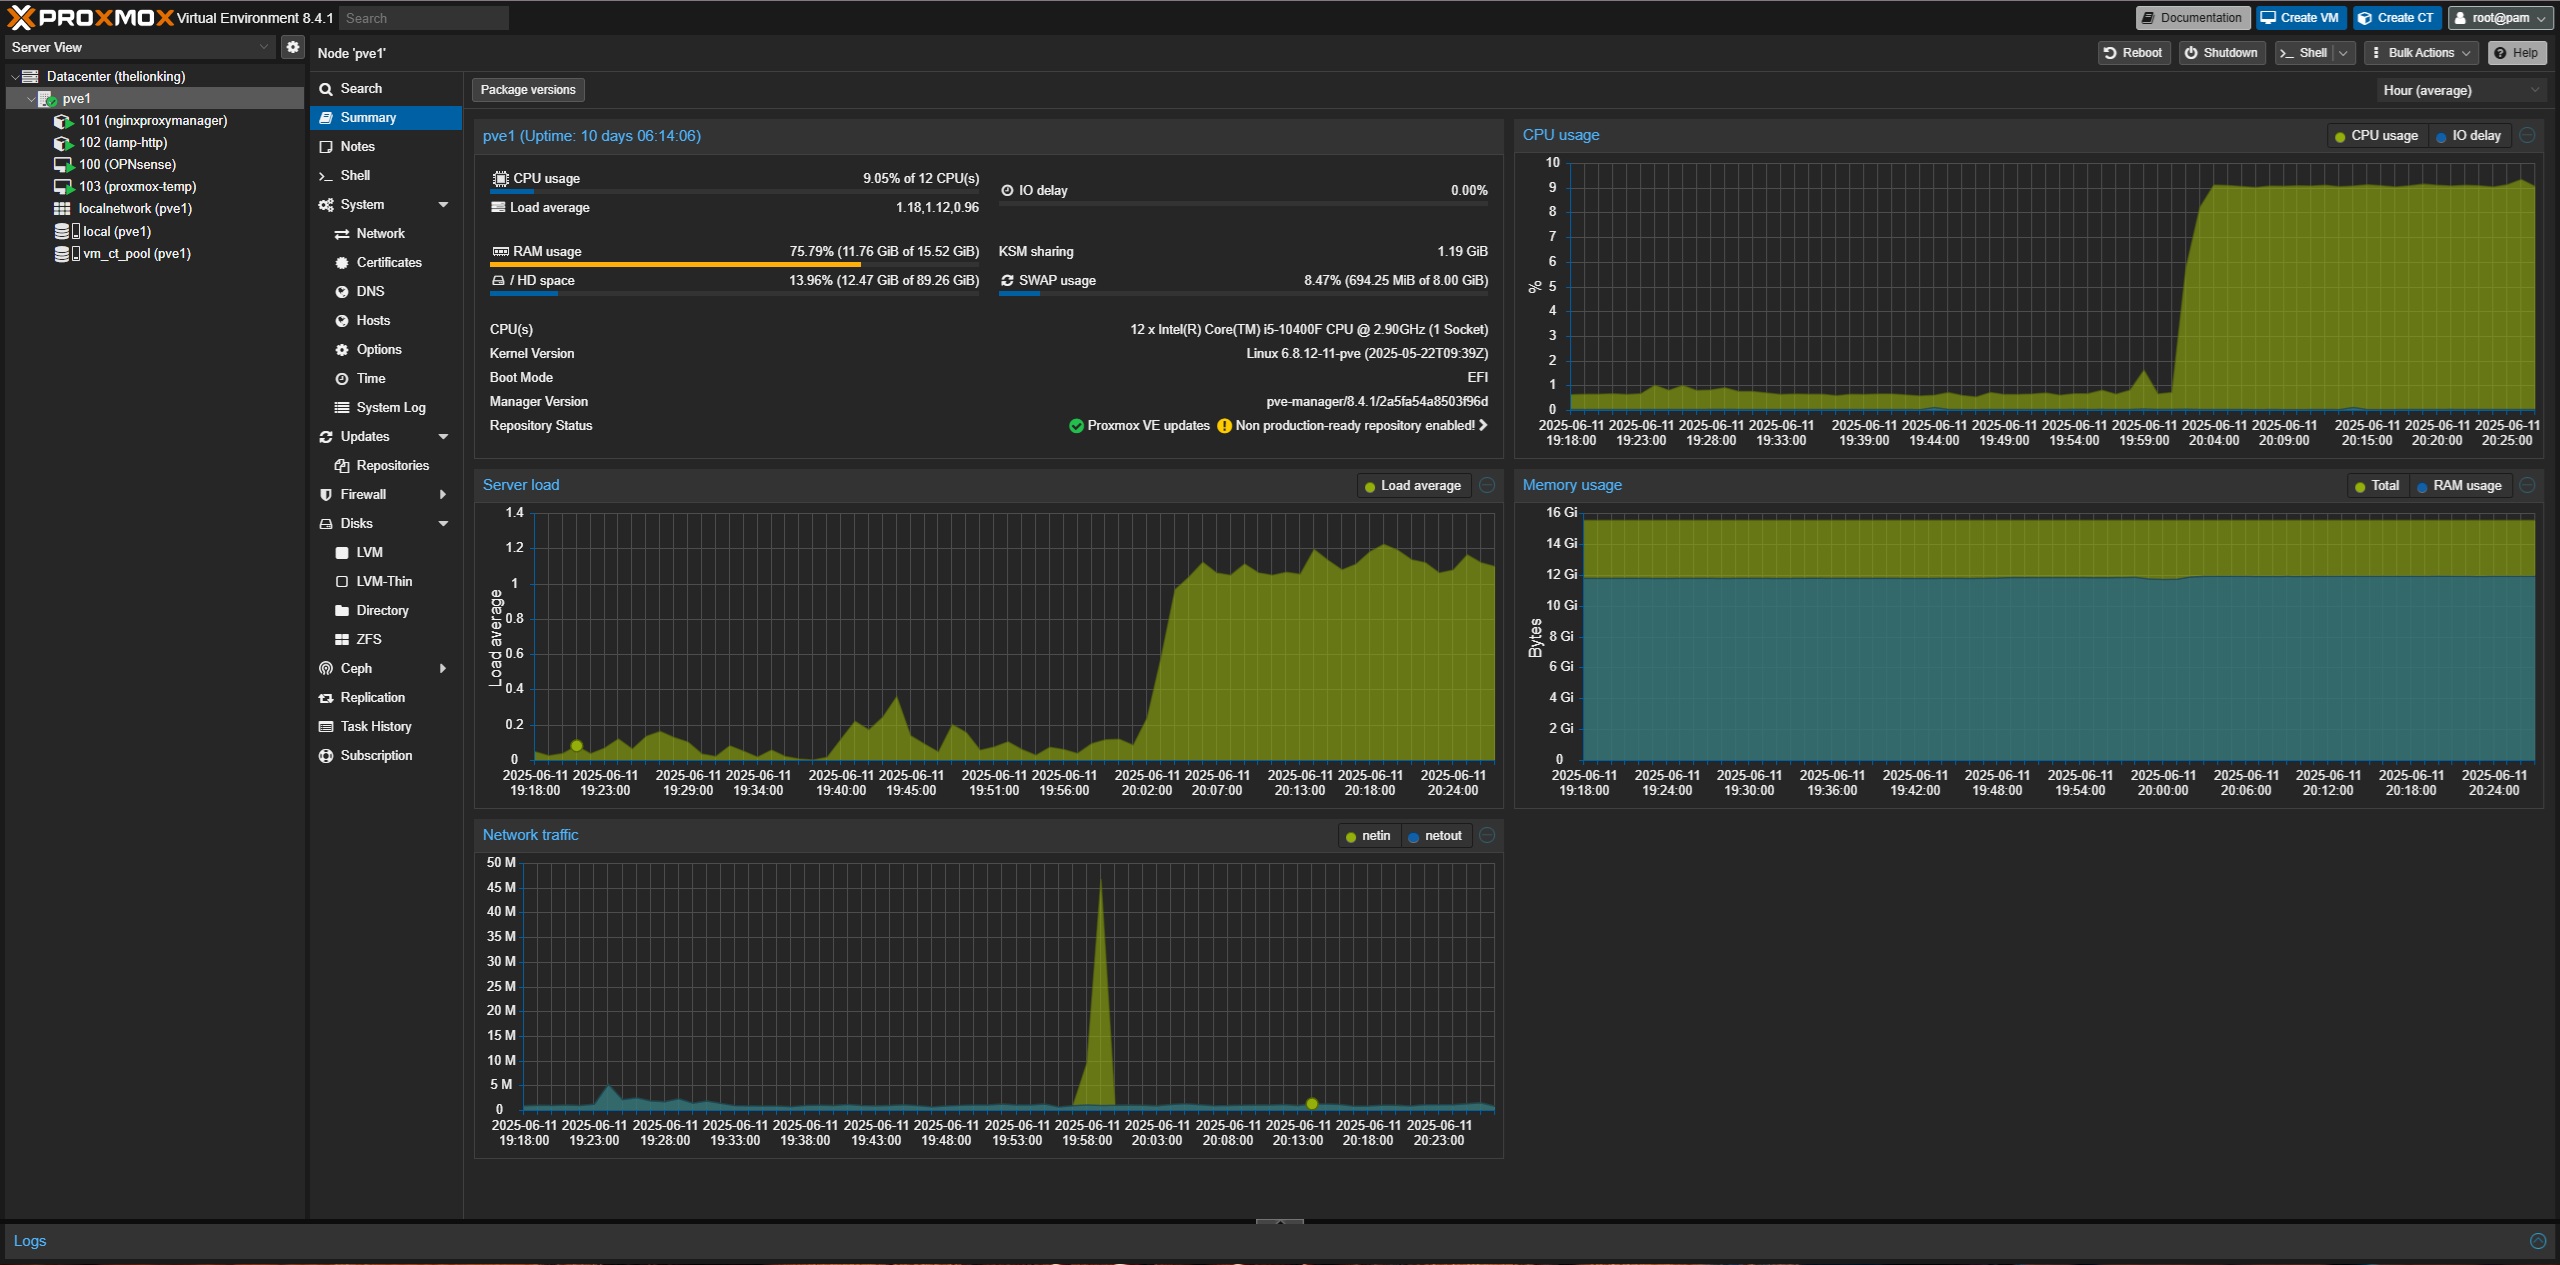The height and width of the screenshot is (1265, 2560).
Task: Click the Datacenter server icon
Action: coord(30,76)
